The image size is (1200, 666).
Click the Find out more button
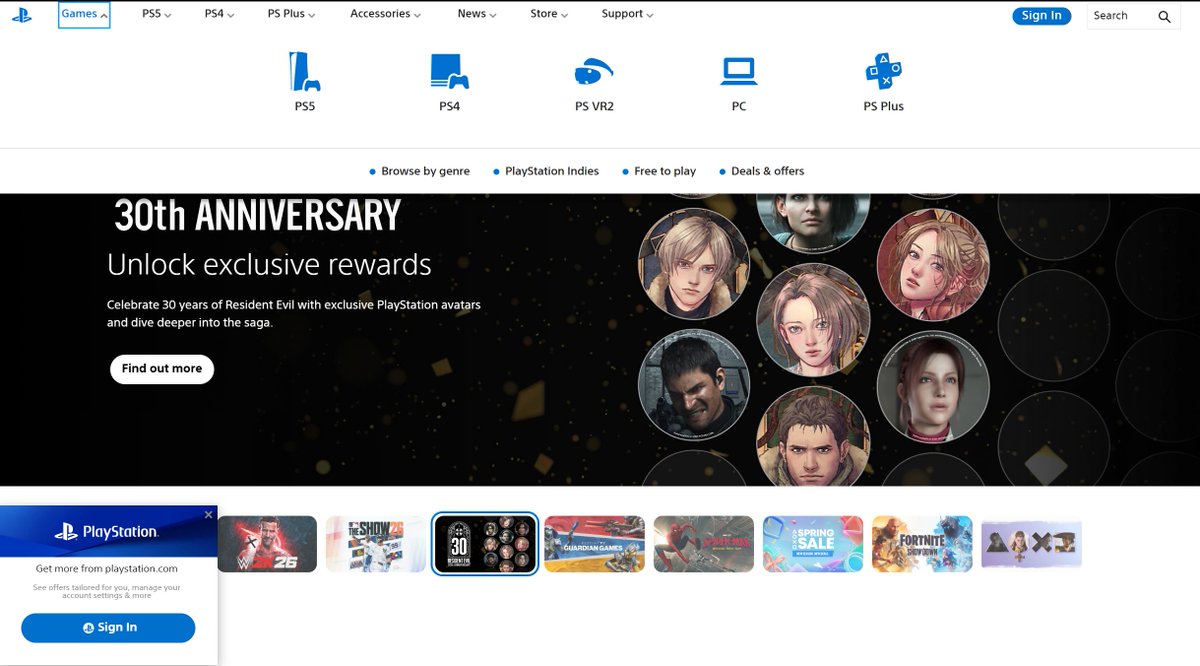click(162, 369)
